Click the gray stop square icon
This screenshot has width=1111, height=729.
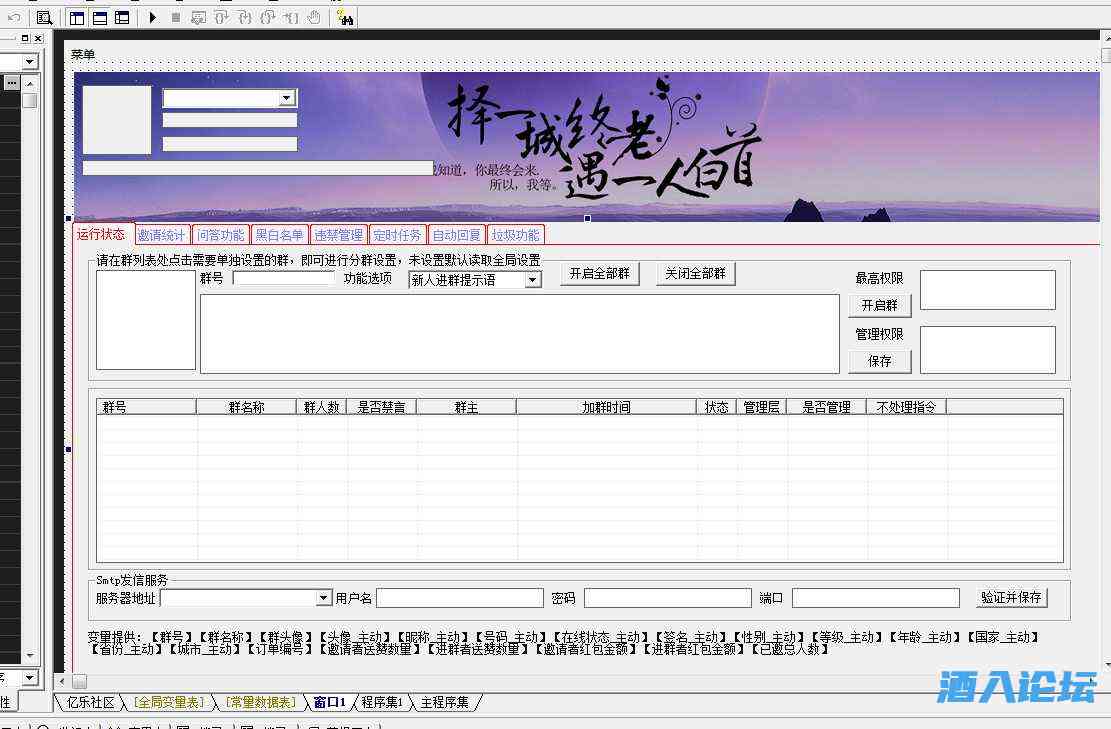(176, 17)
